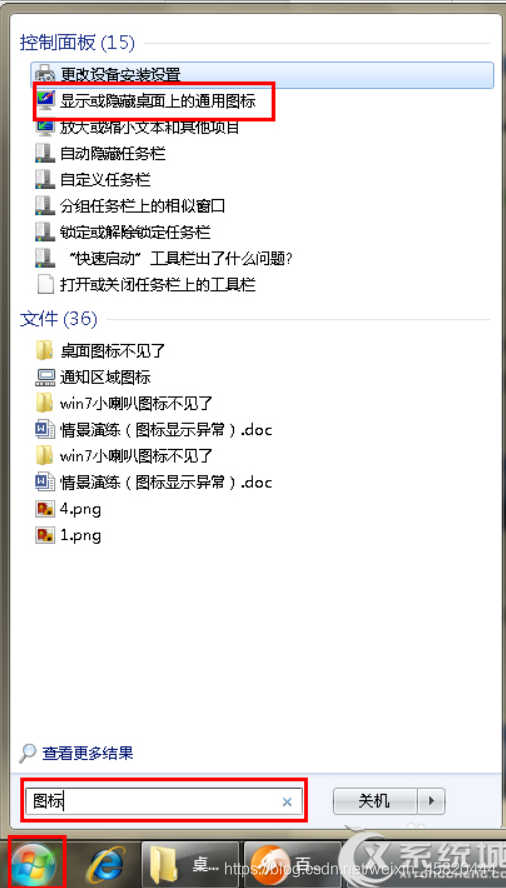This screenshot has width=506, height=888.
Task: Clear search text with the X icon
Action: click(x=287, y=801)
